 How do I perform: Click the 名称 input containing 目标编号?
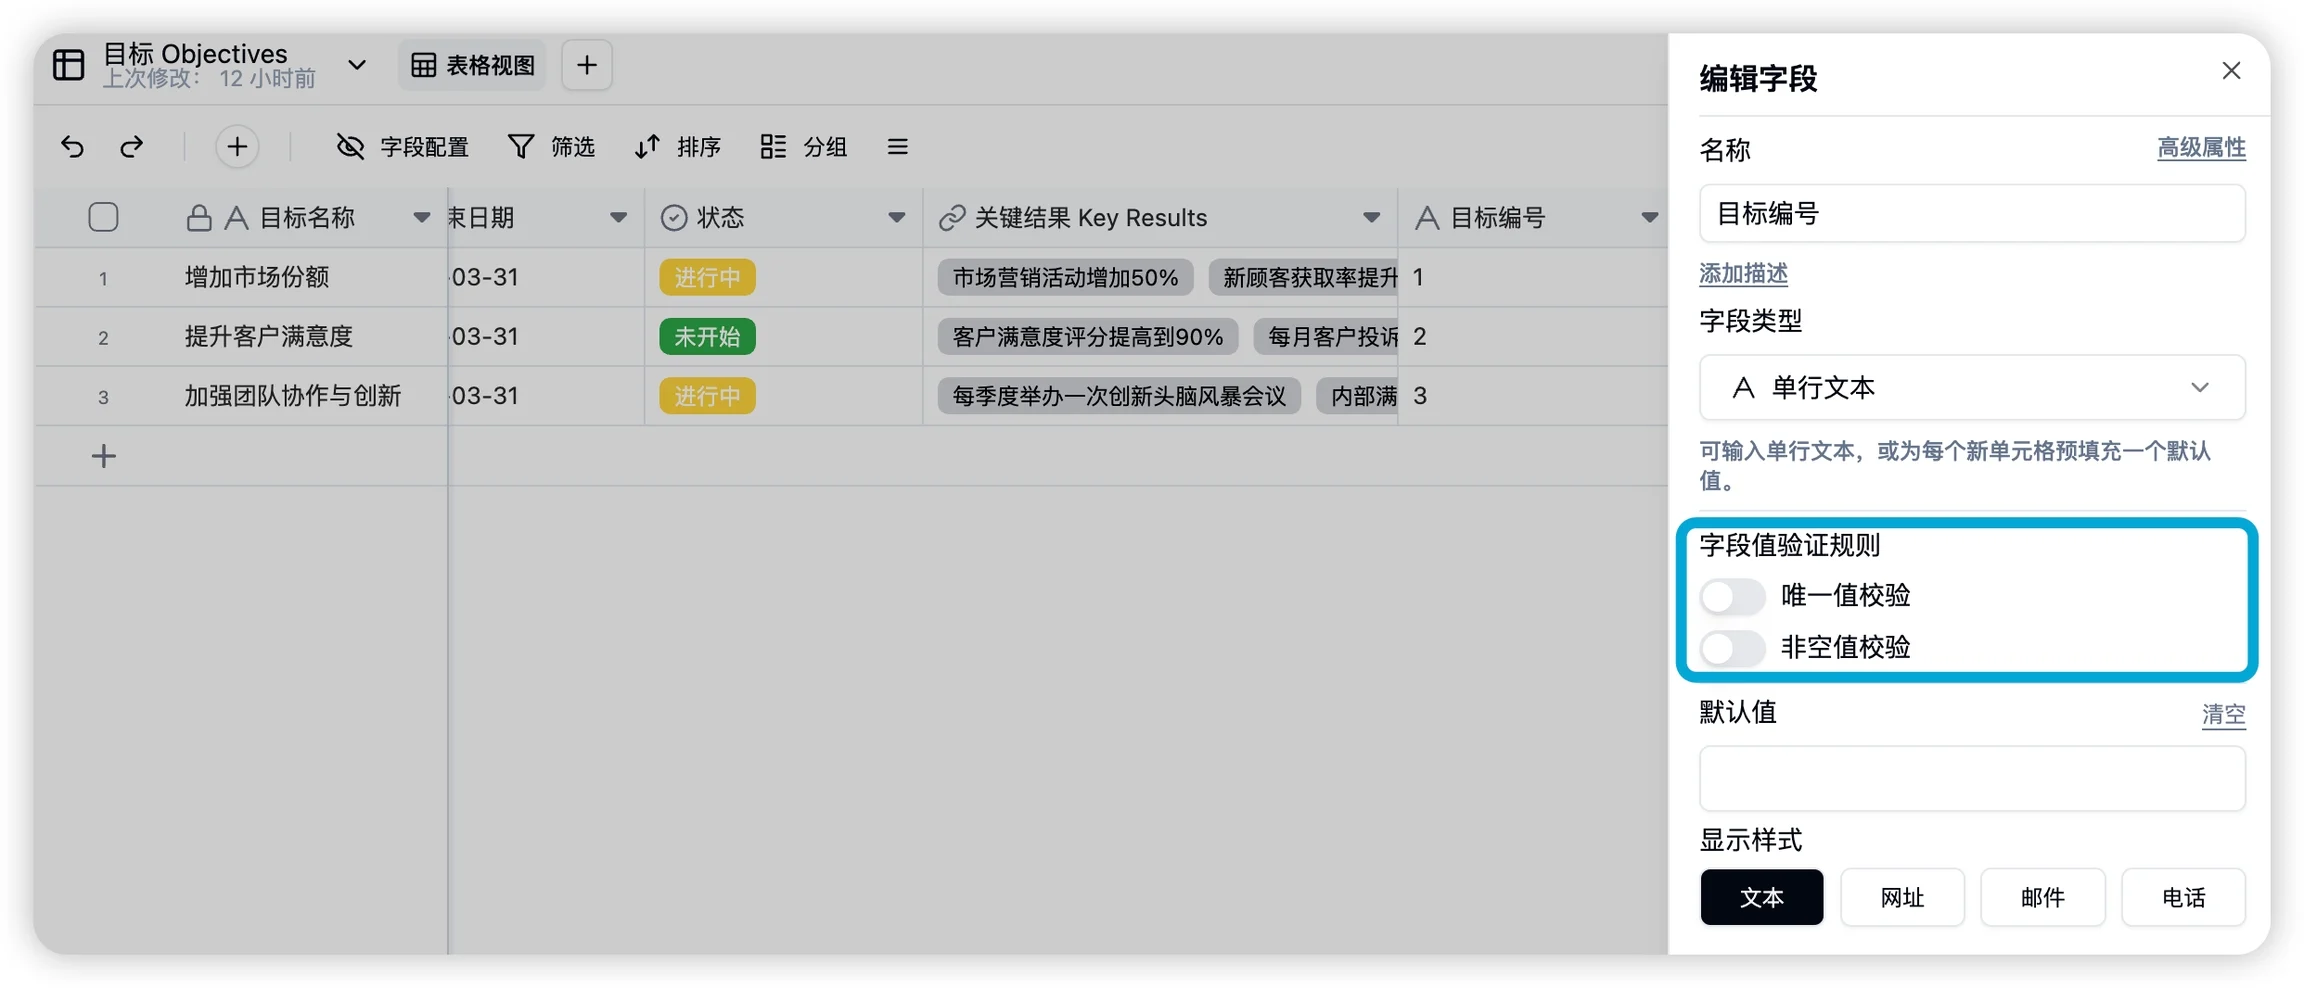(x=1972, y=213)
